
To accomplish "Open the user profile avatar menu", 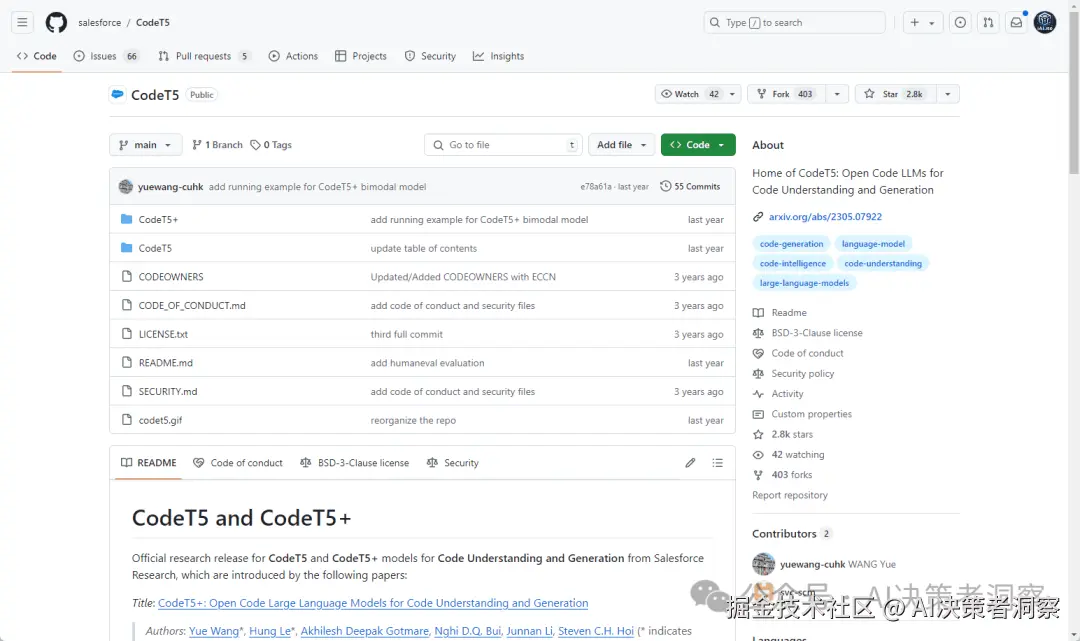I will point(1045,22).
